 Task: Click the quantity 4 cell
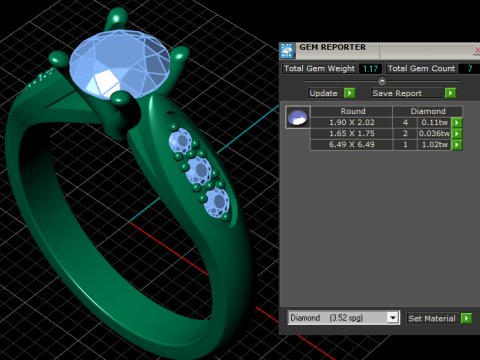[405, 122]
